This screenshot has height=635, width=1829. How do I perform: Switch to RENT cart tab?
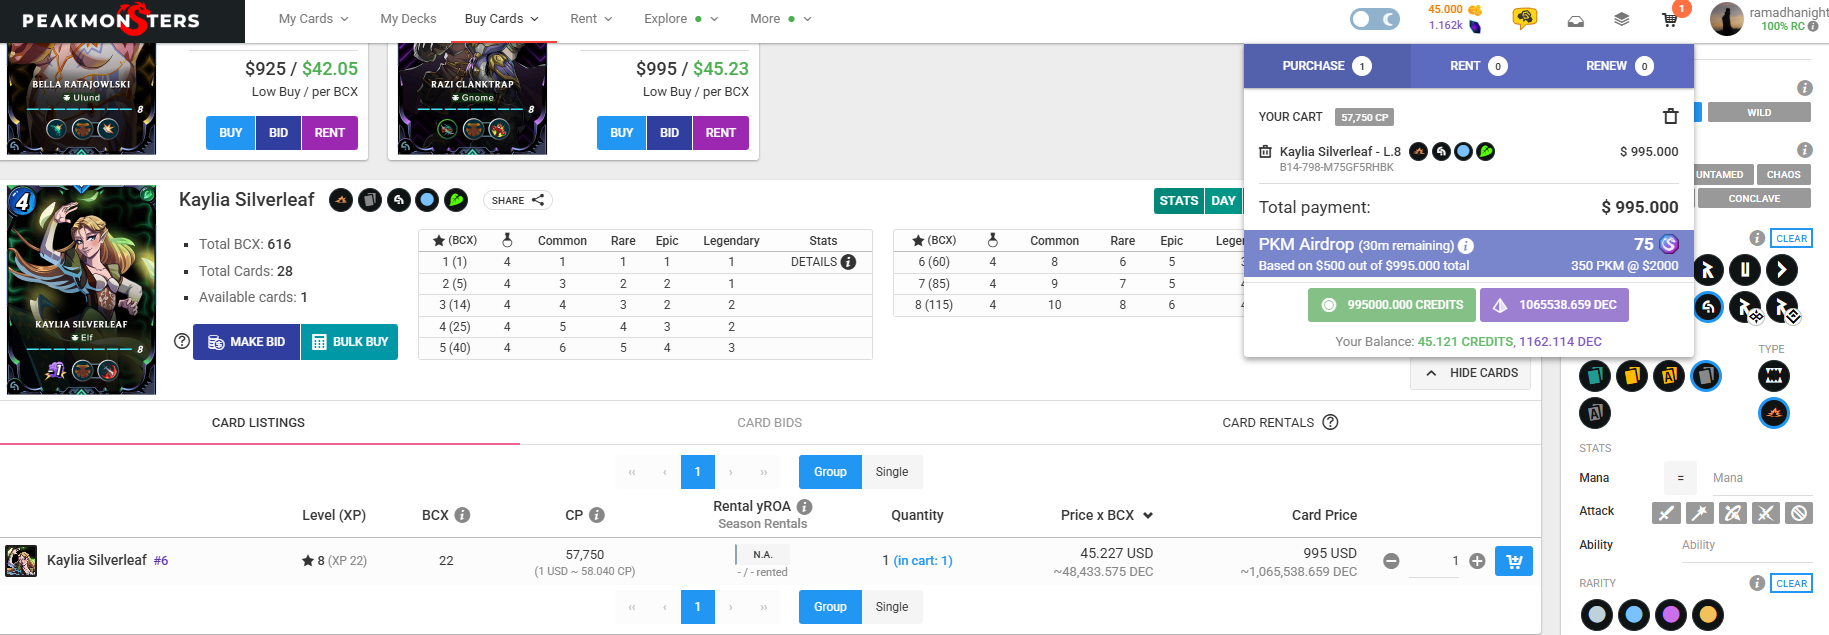coord(1477,66)
